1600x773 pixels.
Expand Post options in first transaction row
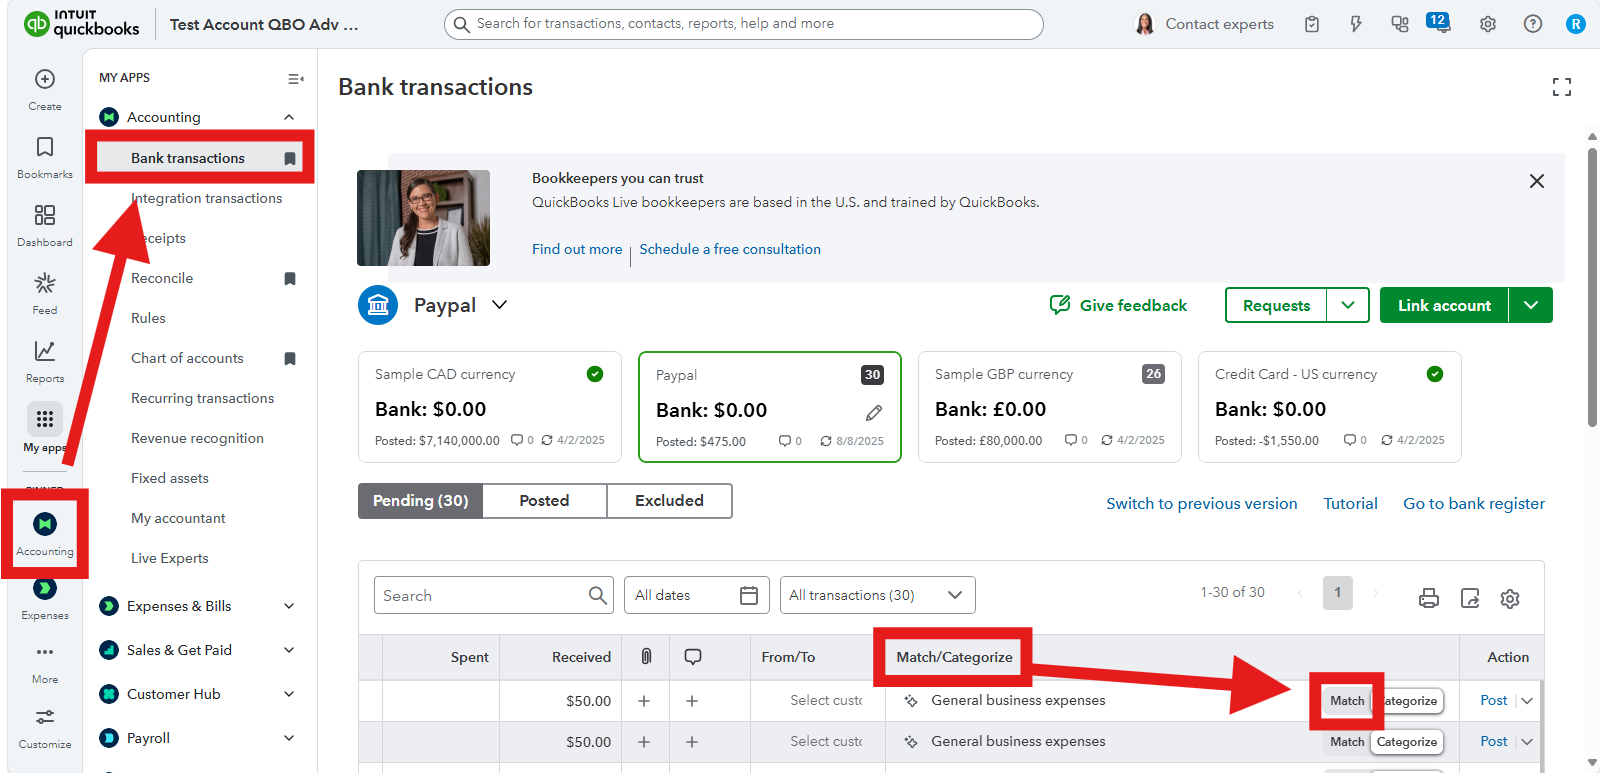[1527, 701]
